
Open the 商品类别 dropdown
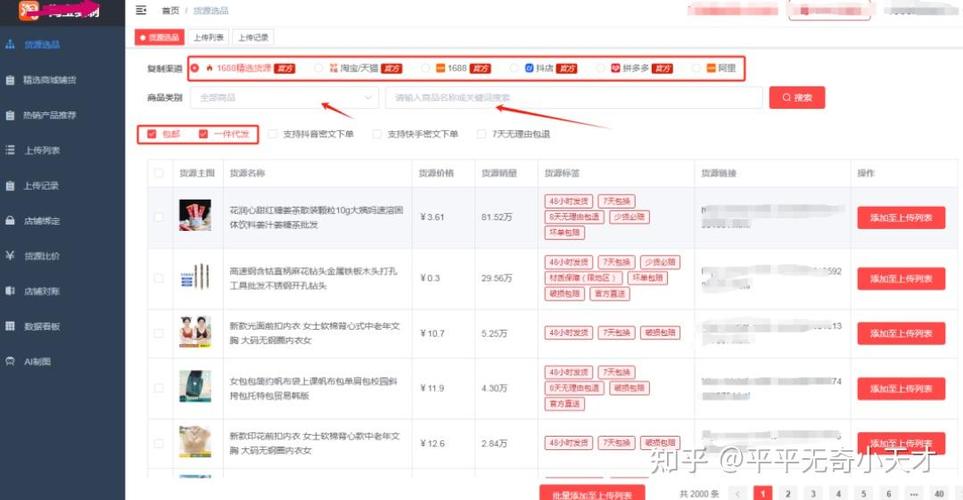(x=284, y=98)
